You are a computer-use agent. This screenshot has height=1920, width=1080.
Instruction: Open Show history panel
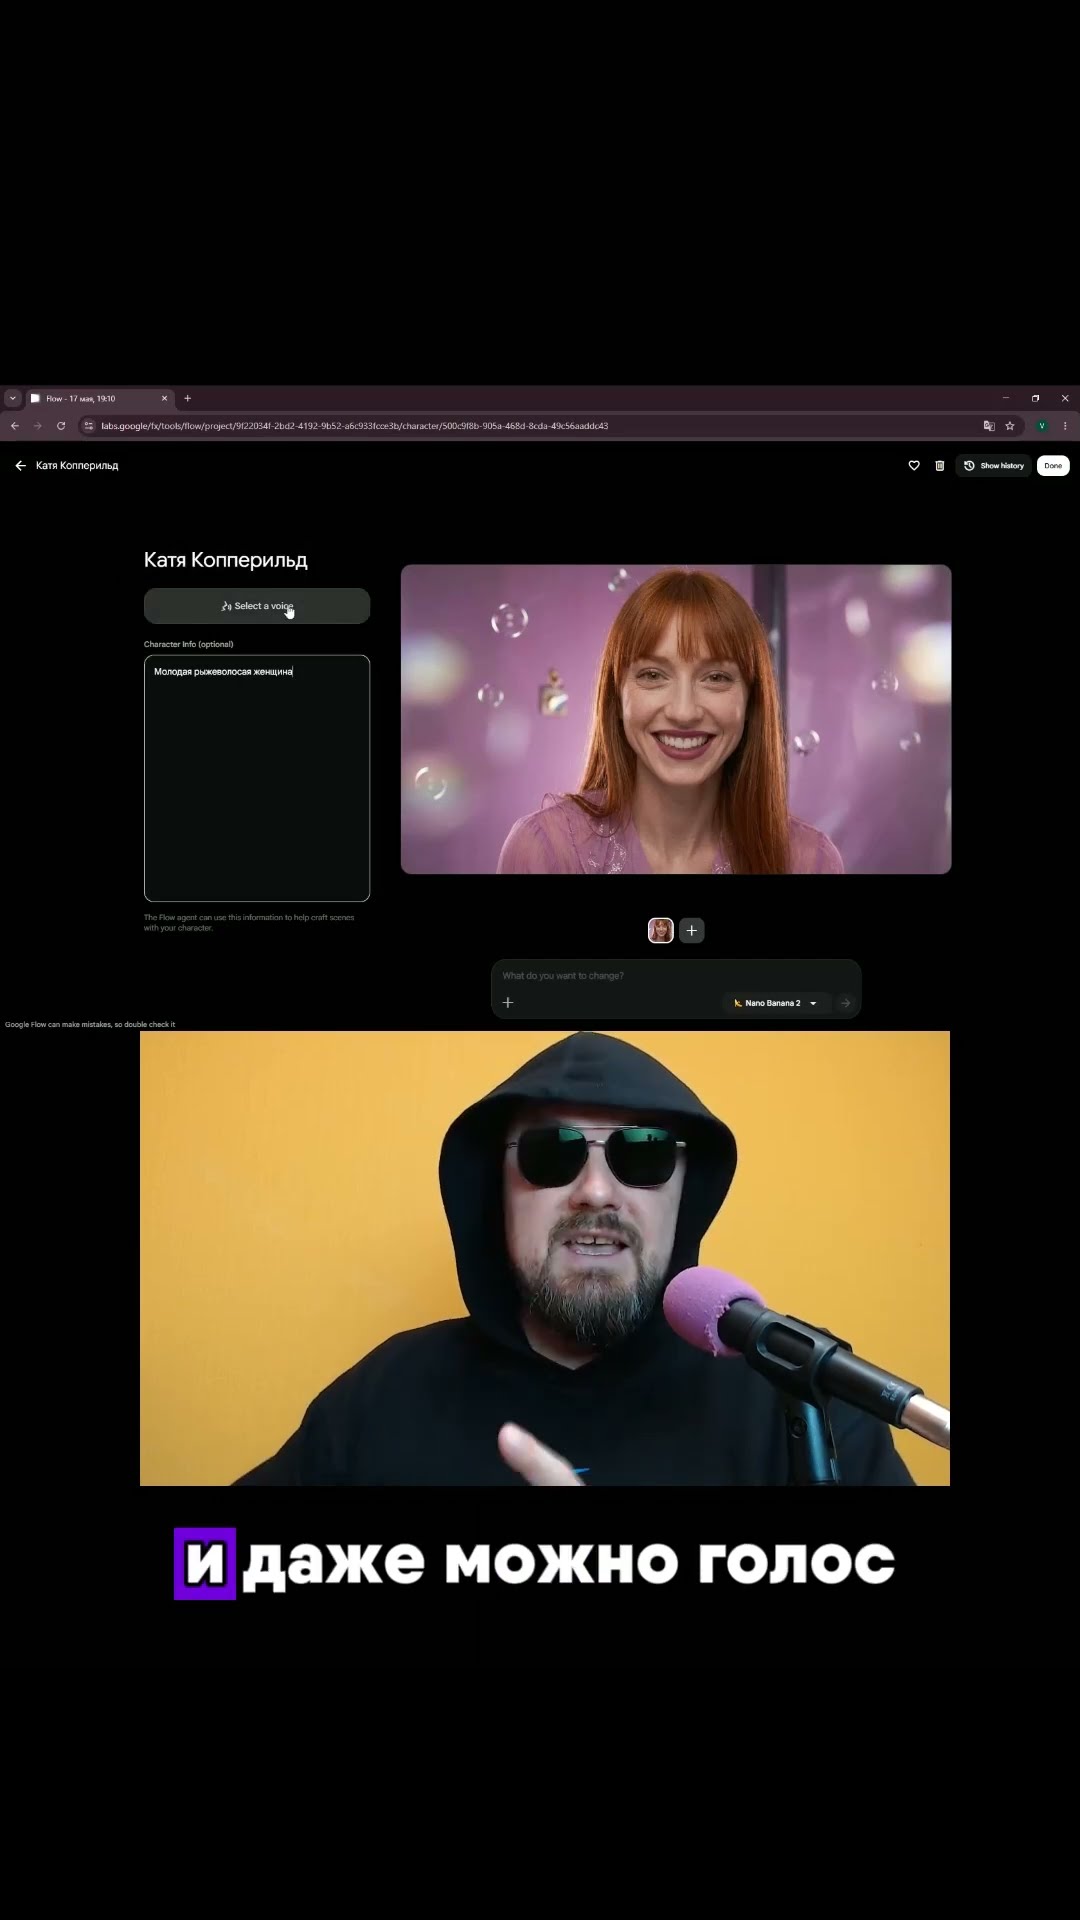click(x=994, y=466)
